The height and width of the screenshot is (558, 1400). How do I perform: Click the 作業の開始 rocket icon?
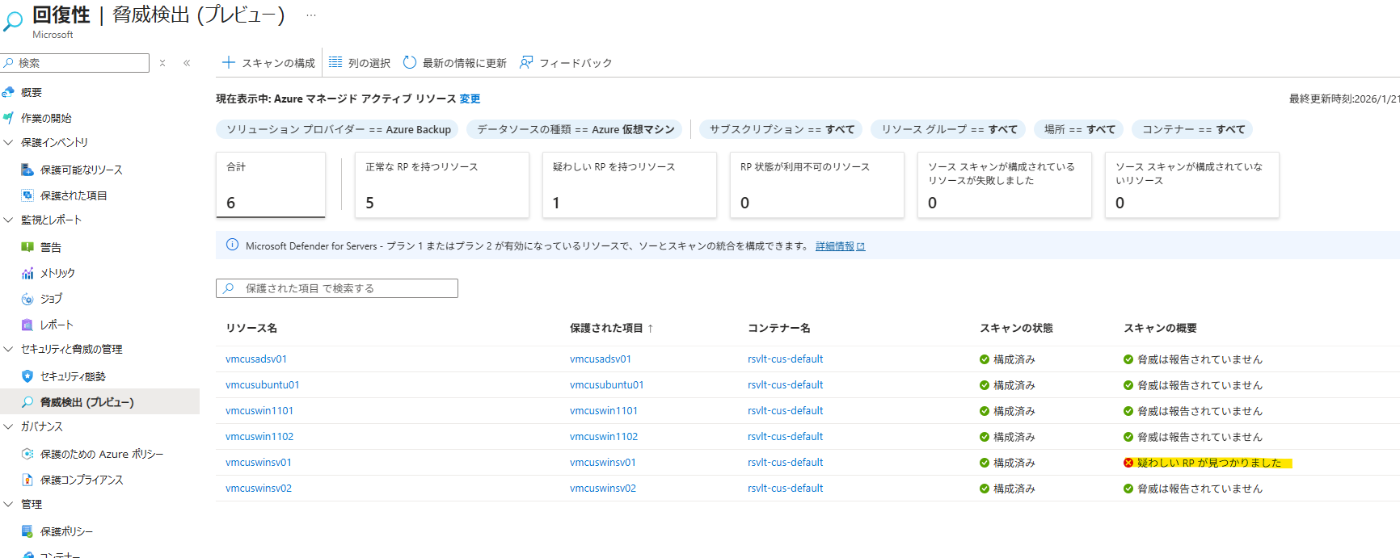(9, 118)
